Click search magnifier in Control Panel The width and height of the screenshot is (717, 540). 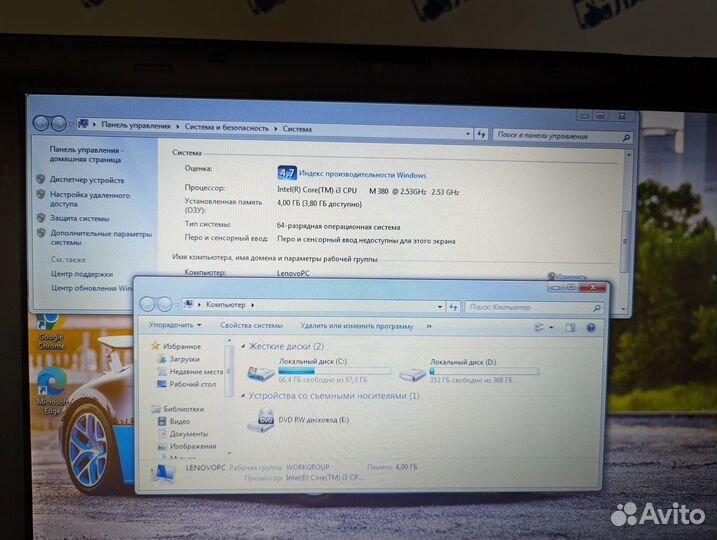[626, 137]
